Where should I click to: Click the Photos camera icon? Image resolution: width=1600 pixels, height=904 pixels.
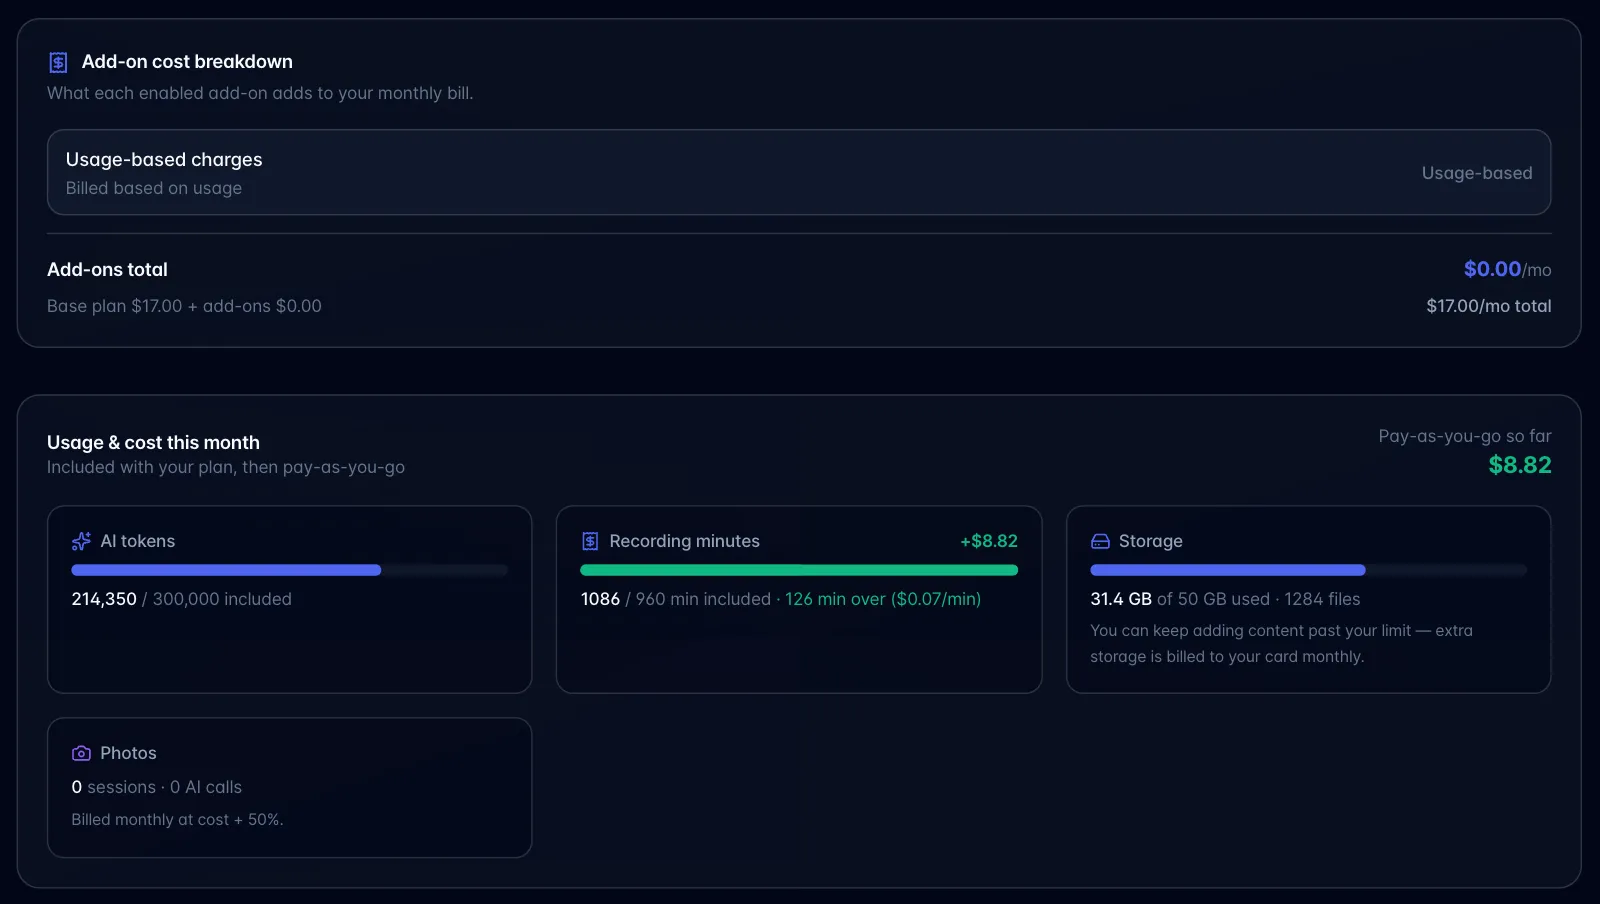(x=81, y=753)
